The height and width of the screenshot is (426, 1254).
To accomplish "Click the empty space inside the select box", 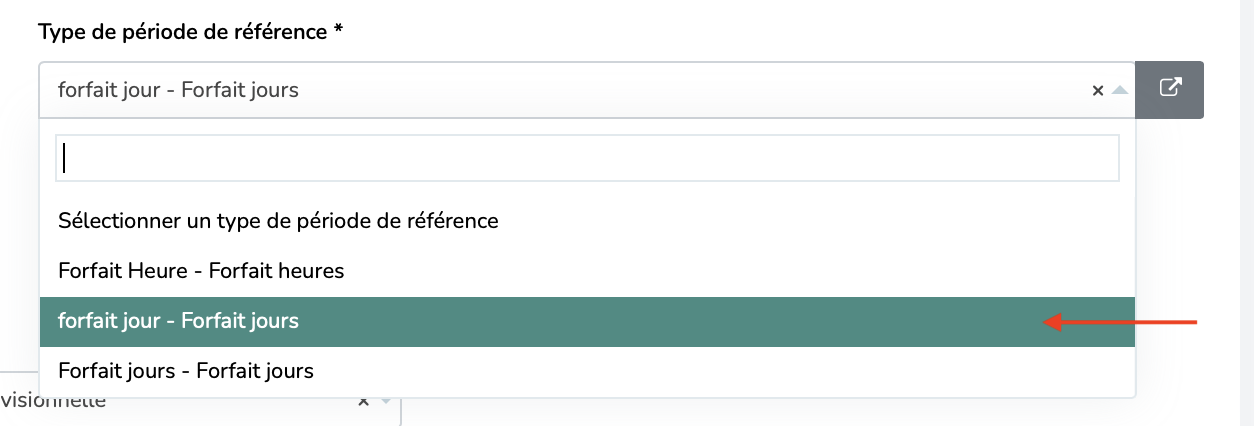I will pyautogui.click(x=690, y=90).
